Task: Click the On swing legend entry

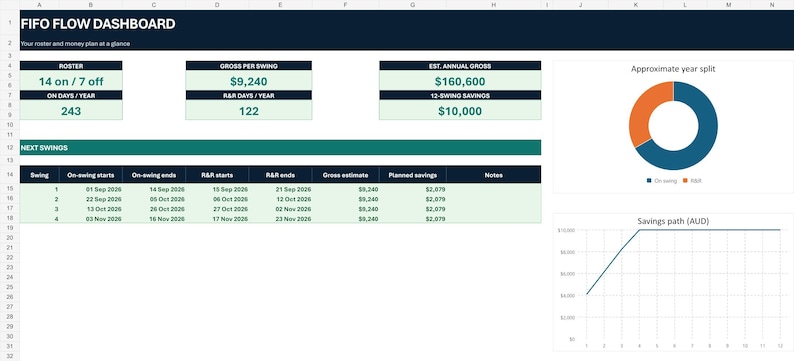Action: tap(662, 181)
